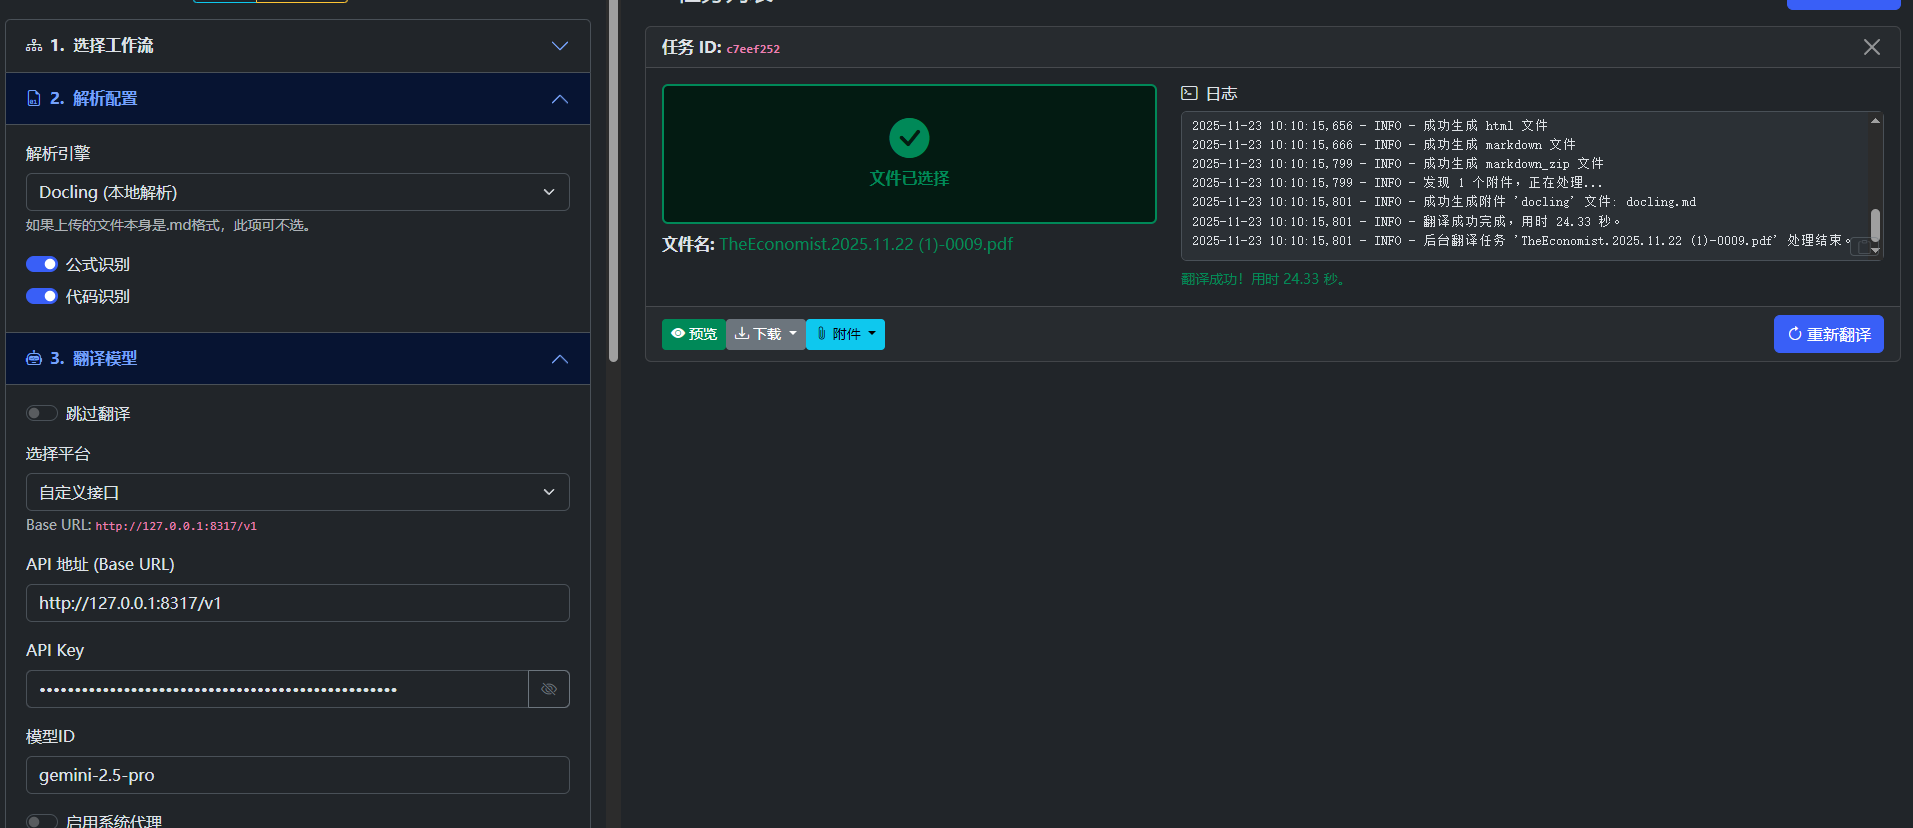Collapse the 翻译模型 section
Viewport: 1913px width, 828px height.
(559, 358)
